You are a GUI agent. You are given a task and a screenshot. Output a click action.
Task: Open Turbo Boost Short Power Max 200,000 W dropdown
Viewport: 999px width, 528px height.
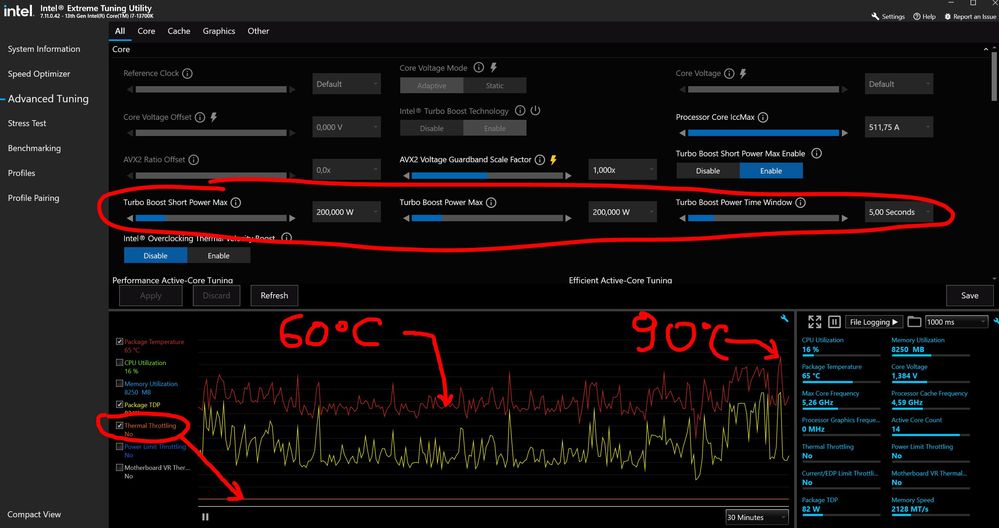point(346,212)
